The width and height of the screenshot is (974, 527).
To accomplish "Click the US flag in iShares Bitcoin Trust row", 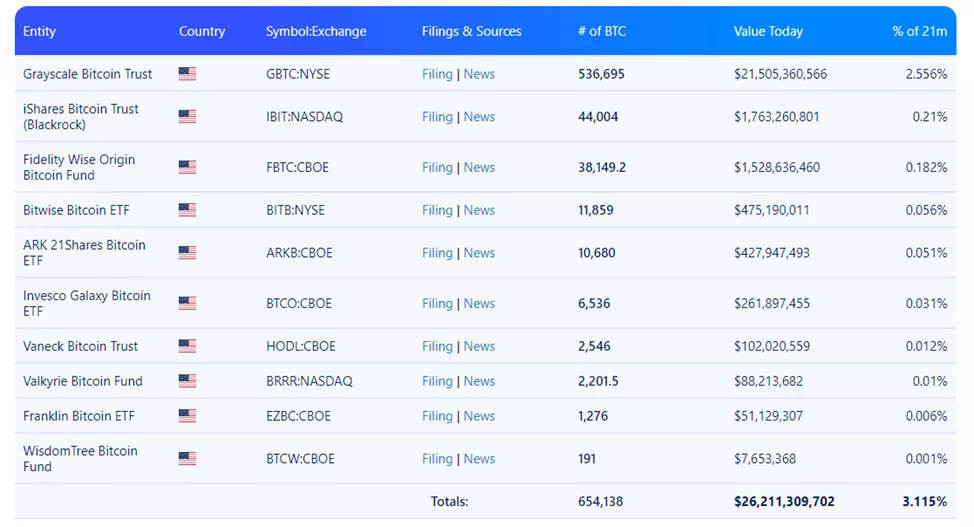I will click(187, 117).
